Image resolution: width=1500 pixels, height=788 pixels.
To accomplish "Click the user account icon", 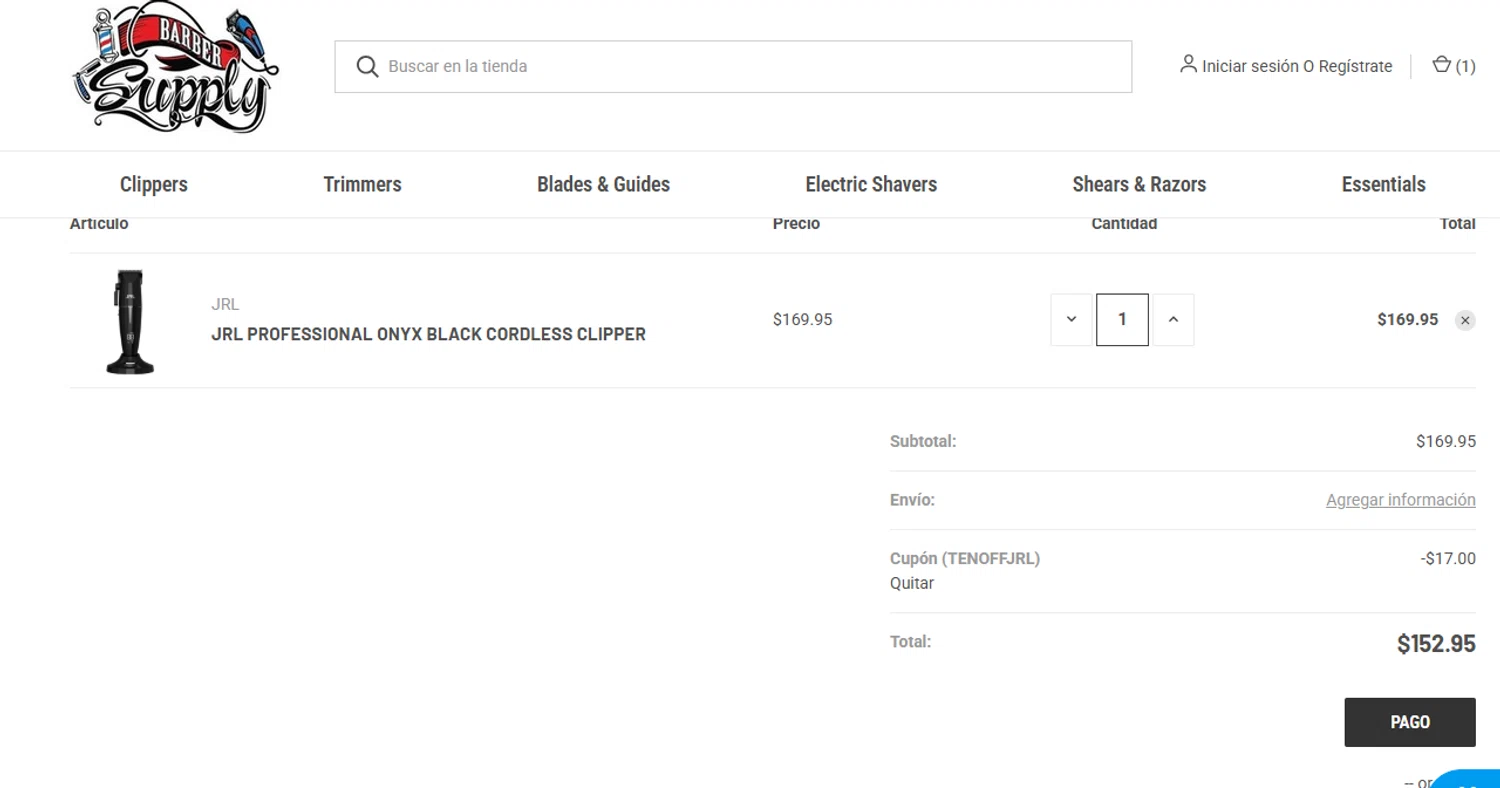I will pos(1188,64).
